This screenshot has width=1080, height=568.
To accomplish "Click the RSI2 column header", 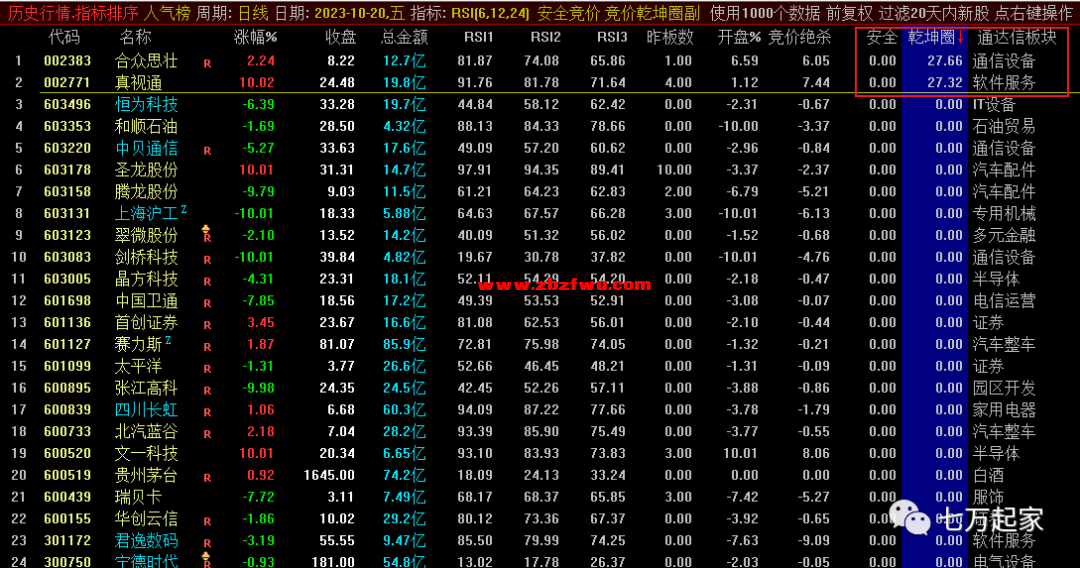I will pyautogui.click(x=545, y=37).
